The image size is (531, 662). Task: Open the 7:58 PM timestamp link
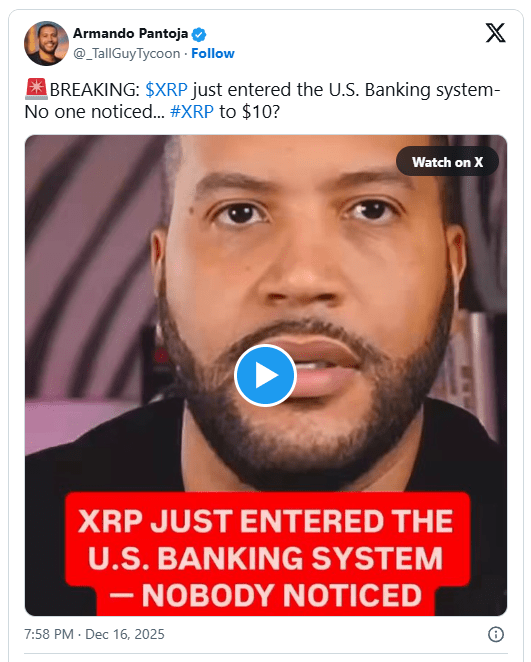click(x=49, y=634)
